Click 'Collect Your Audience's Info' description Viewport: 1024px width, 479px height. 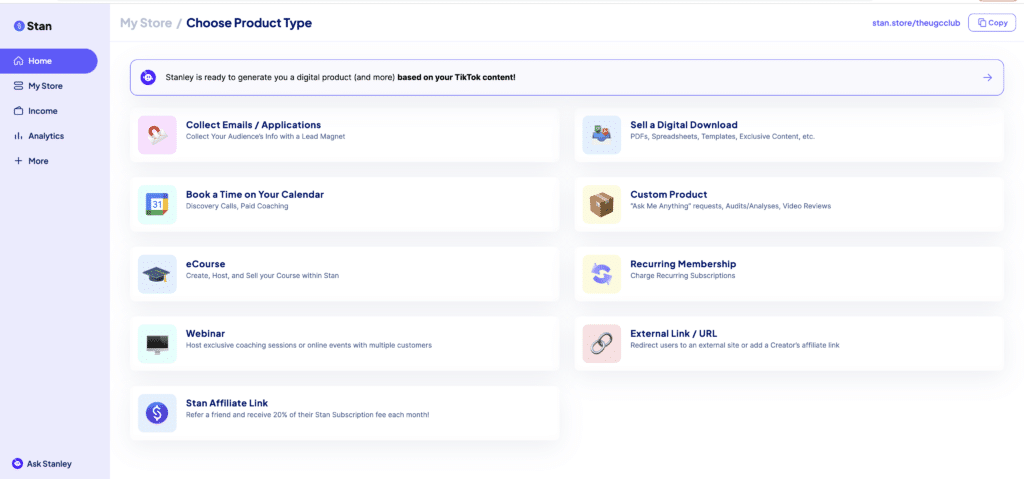tap(266, 137)
